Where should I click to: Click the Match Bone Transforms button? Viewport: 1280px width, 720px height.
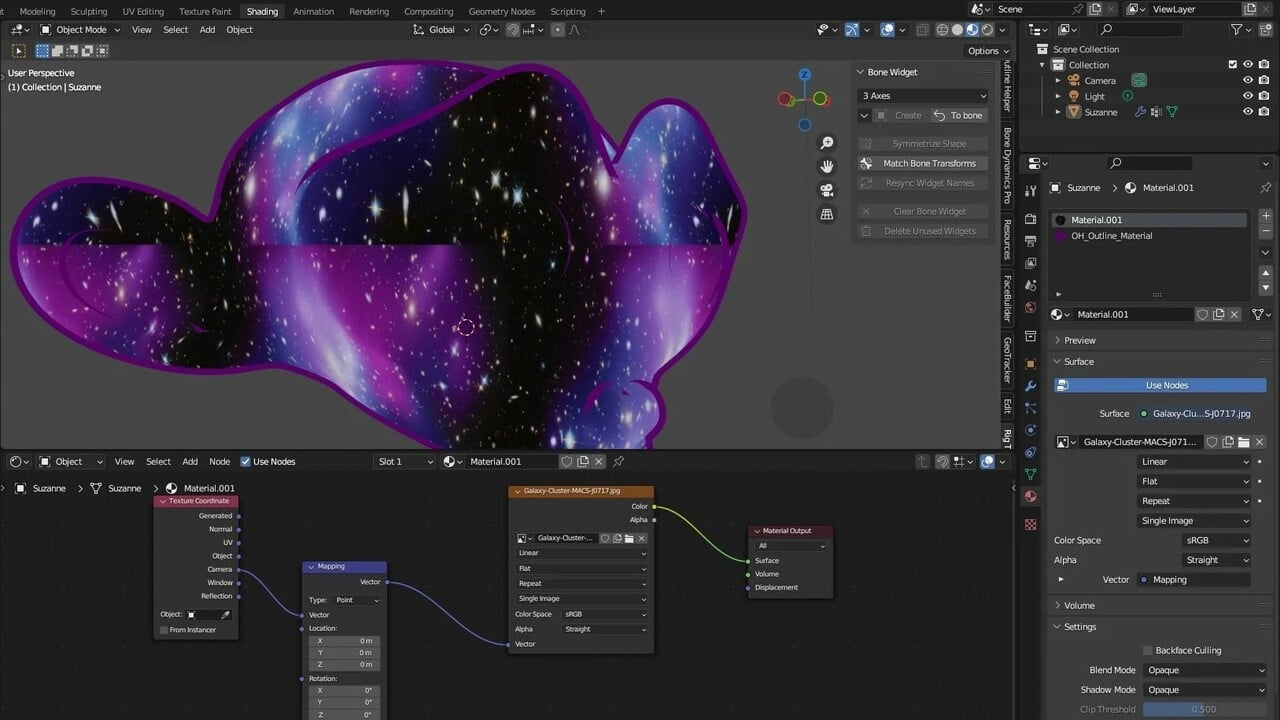click(929, 163)
